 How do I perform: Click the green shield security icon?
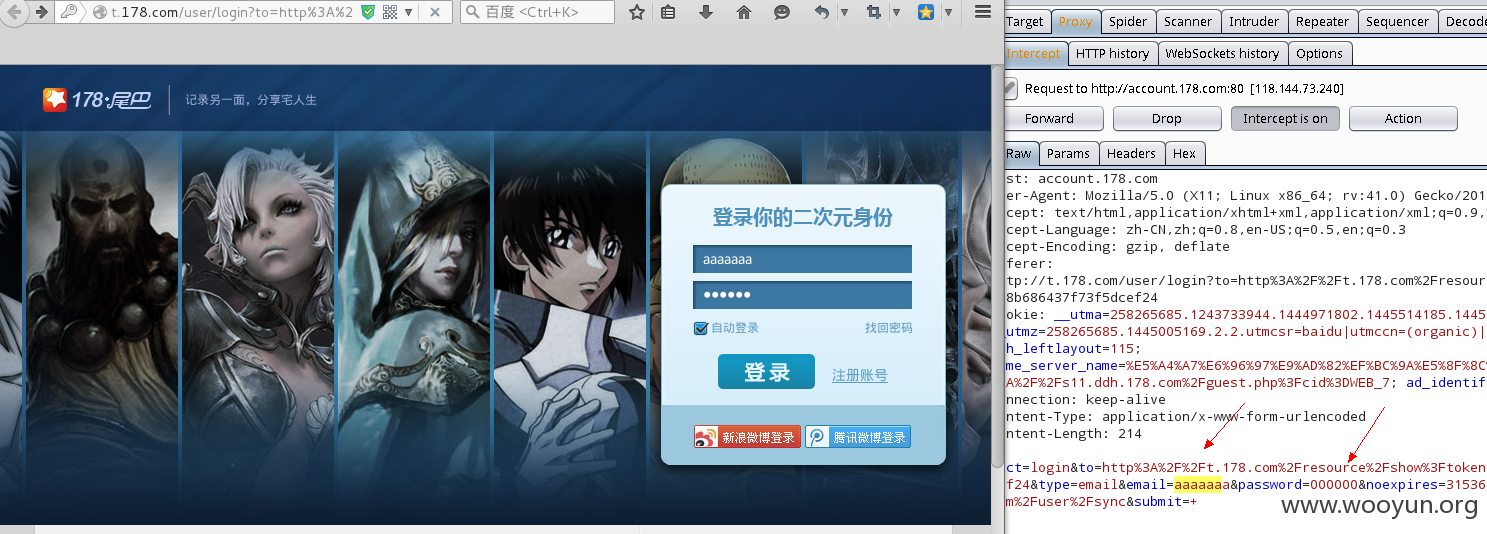tap(368, 12)
